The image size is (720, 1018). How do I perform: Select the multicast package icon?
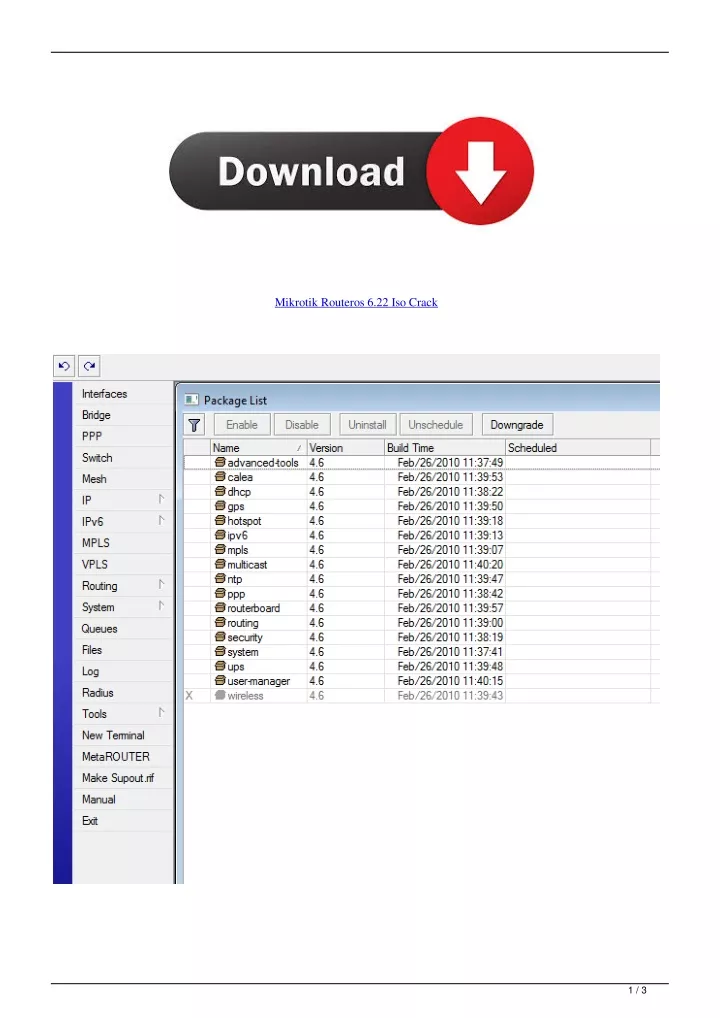pos(220,564)
